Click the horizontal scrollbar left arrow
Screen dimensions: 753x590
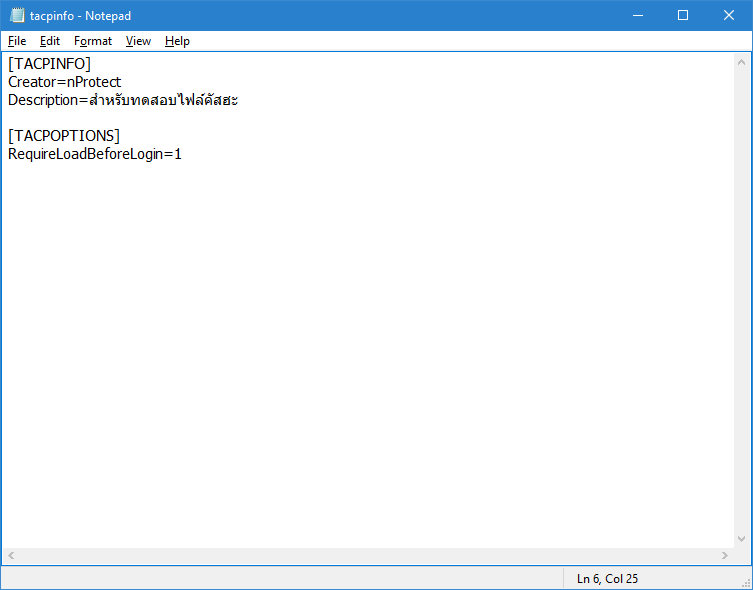click(11, 556)
